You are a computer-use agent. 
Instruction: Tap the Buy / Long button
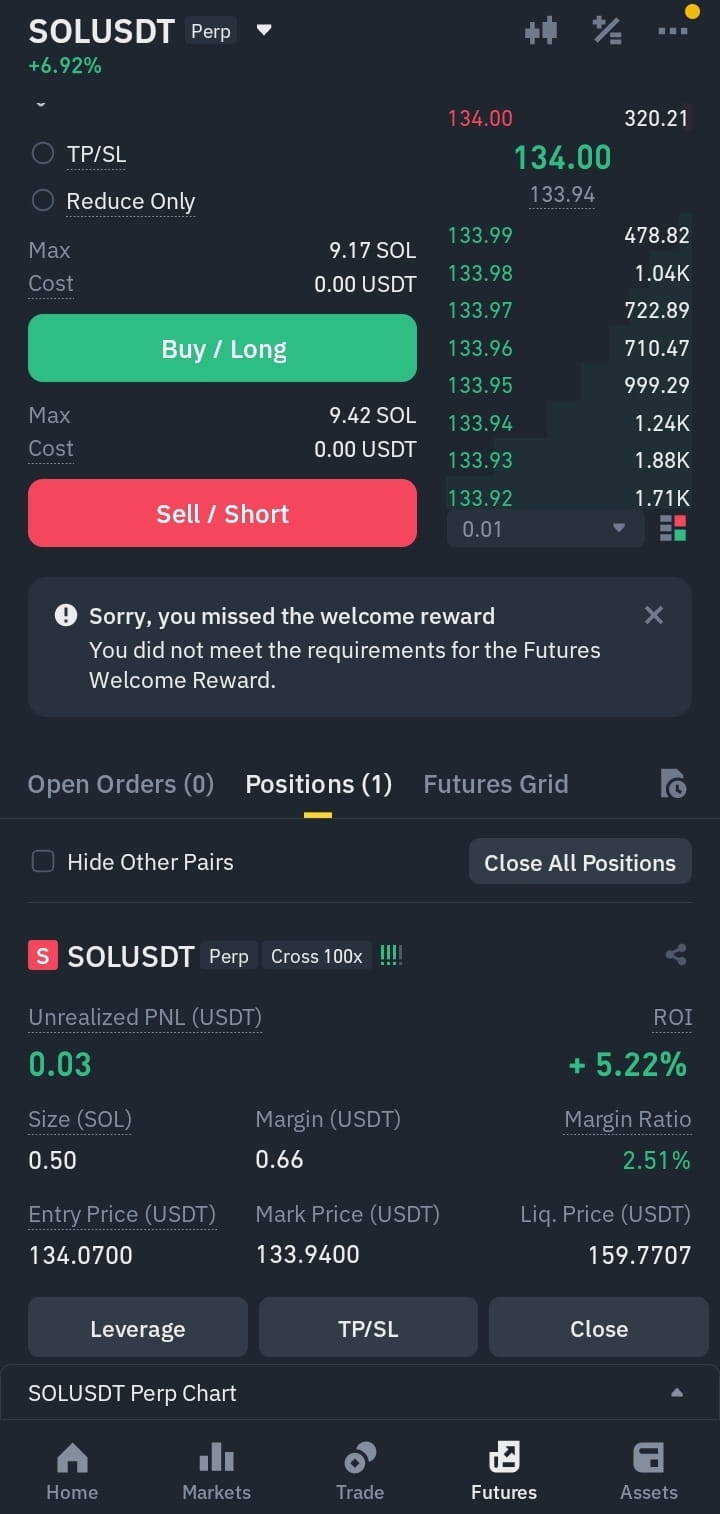pyautogui.click(x=222, y=348)
